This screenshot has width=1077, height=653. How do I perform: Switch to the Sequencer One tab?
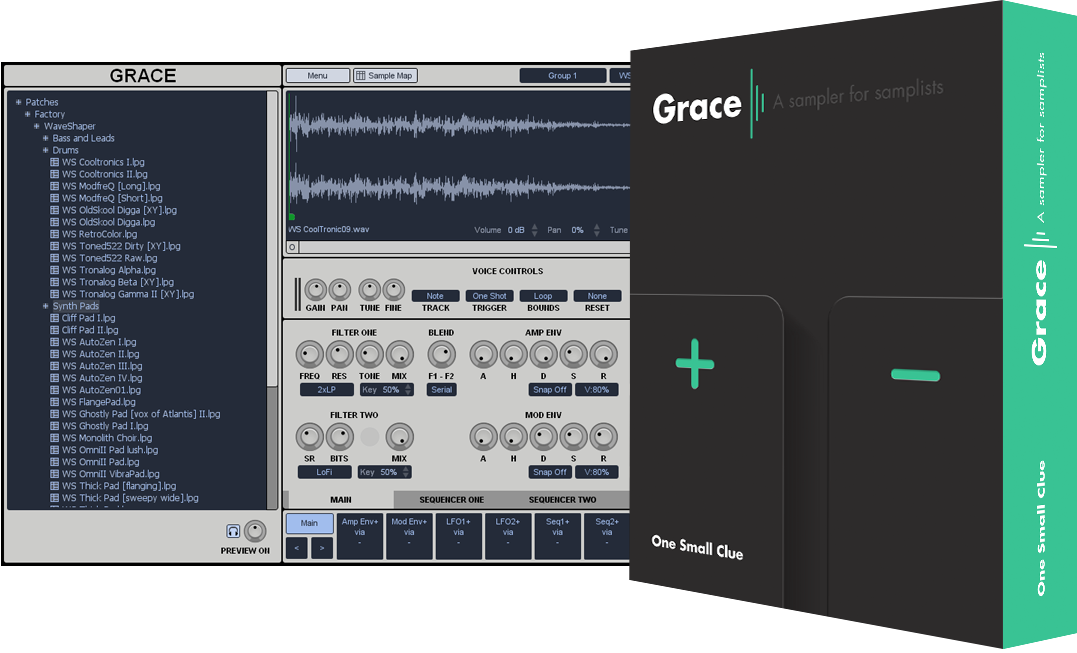pyautogui.click(x=449, y=500)
